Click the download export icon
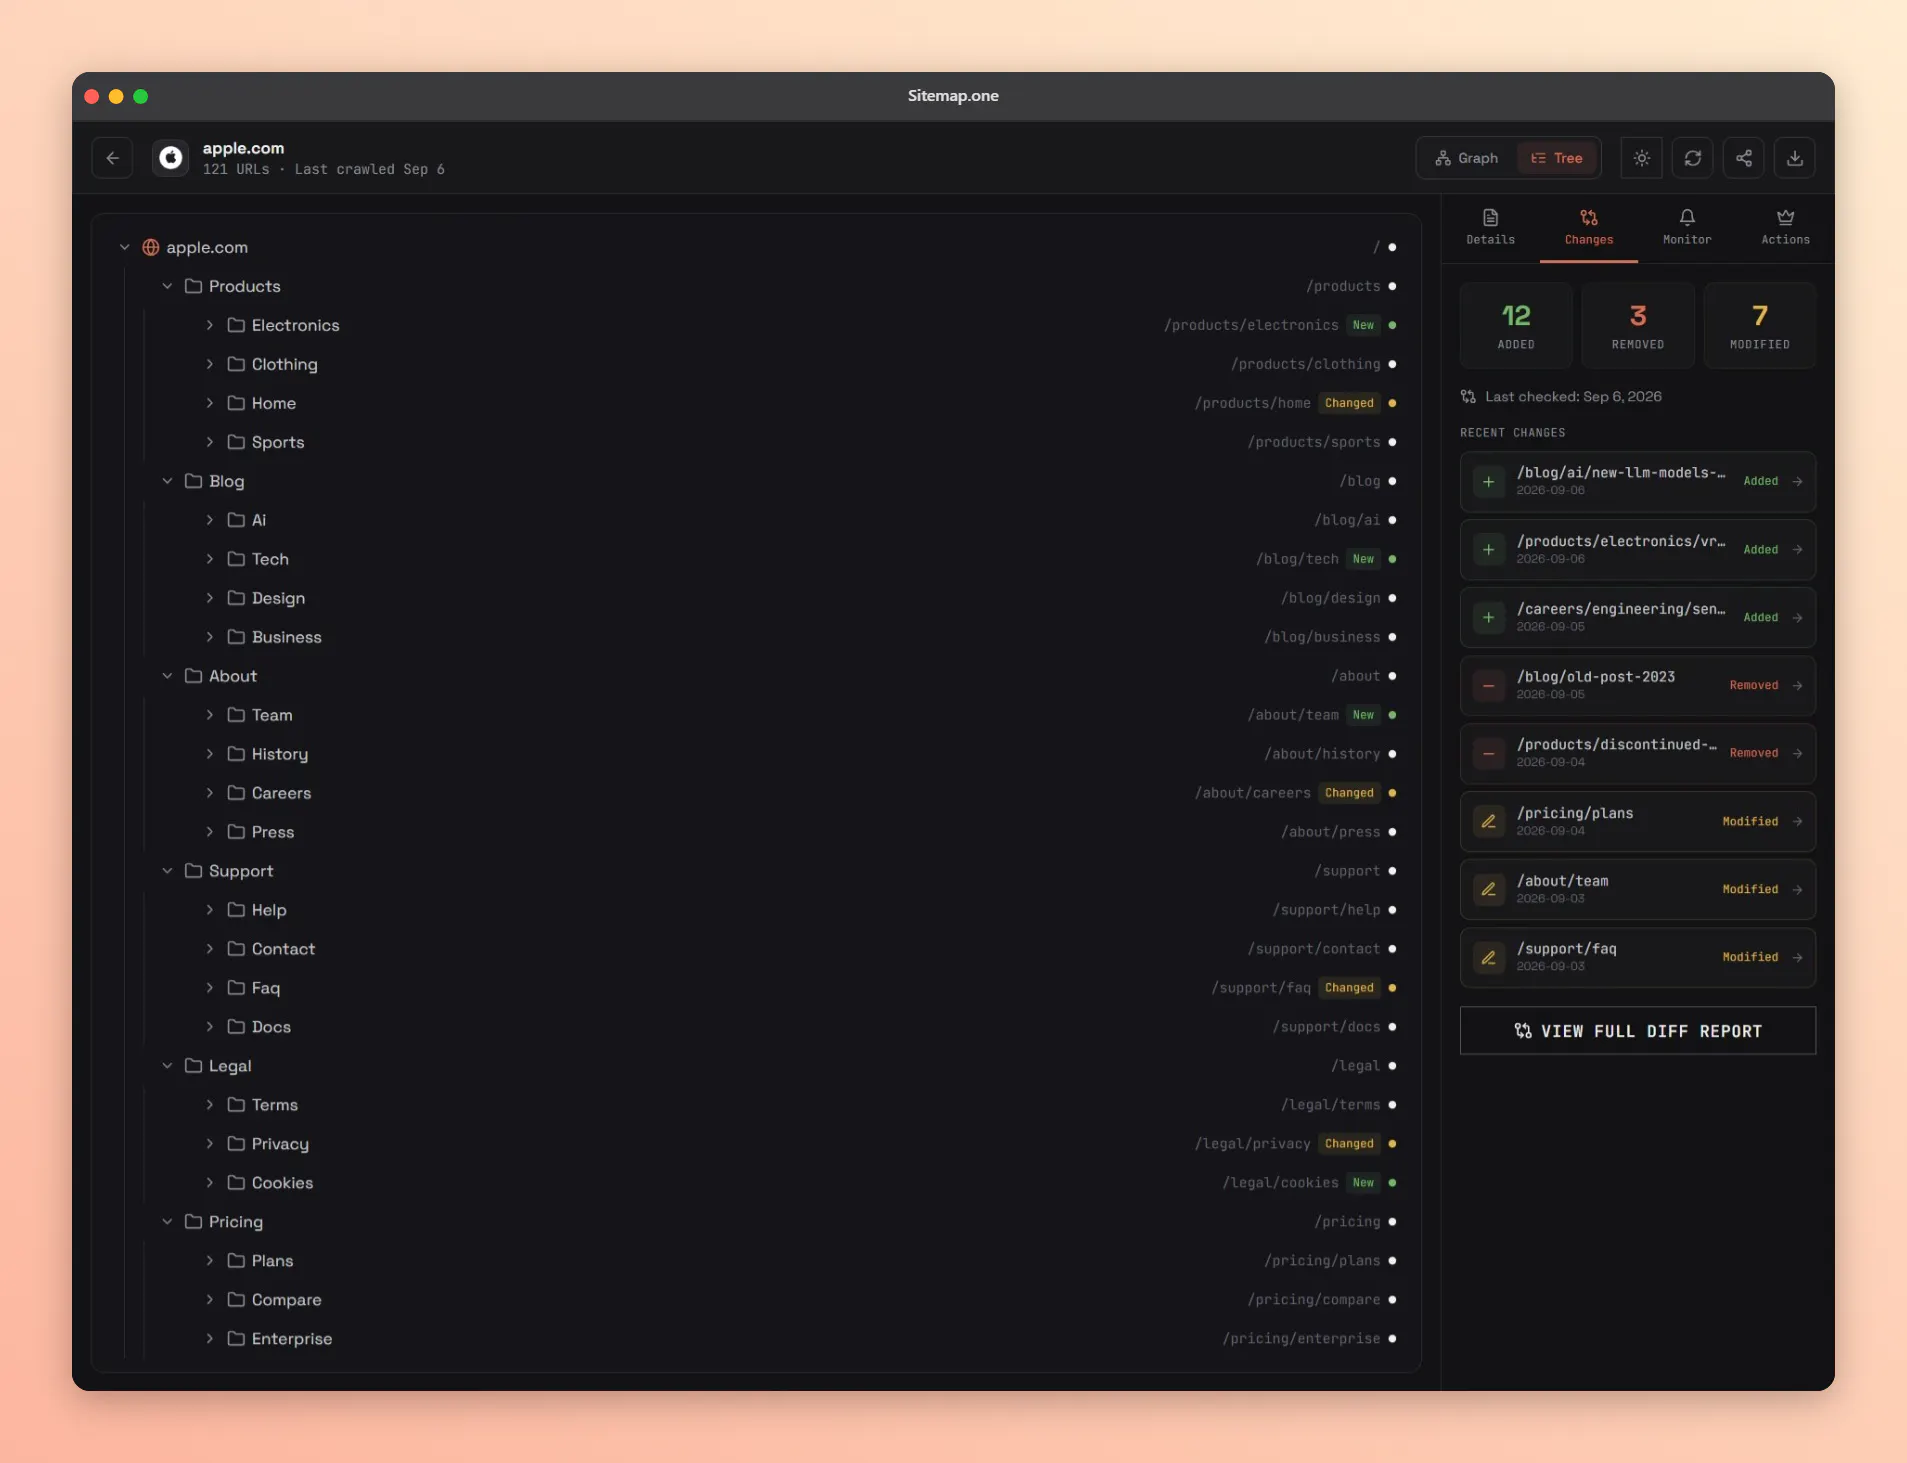The image size is (1907, 1463). [1794, 158]
